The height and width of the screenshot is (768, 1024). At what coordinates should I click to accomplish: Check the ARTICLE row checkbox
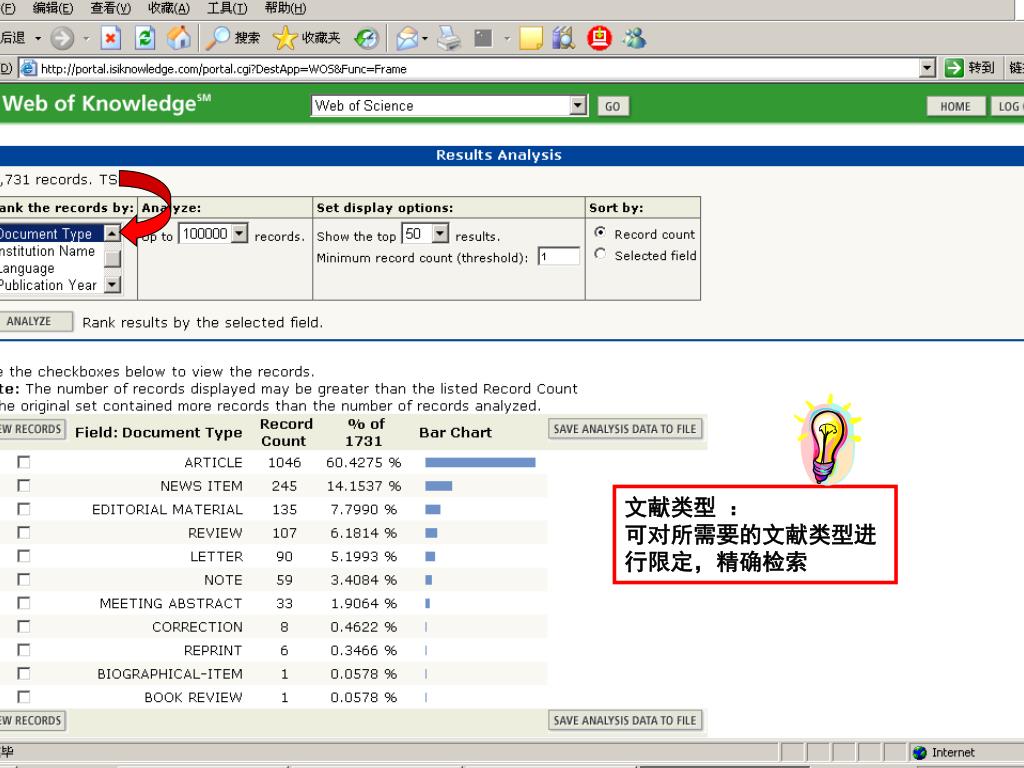(24, 462)
